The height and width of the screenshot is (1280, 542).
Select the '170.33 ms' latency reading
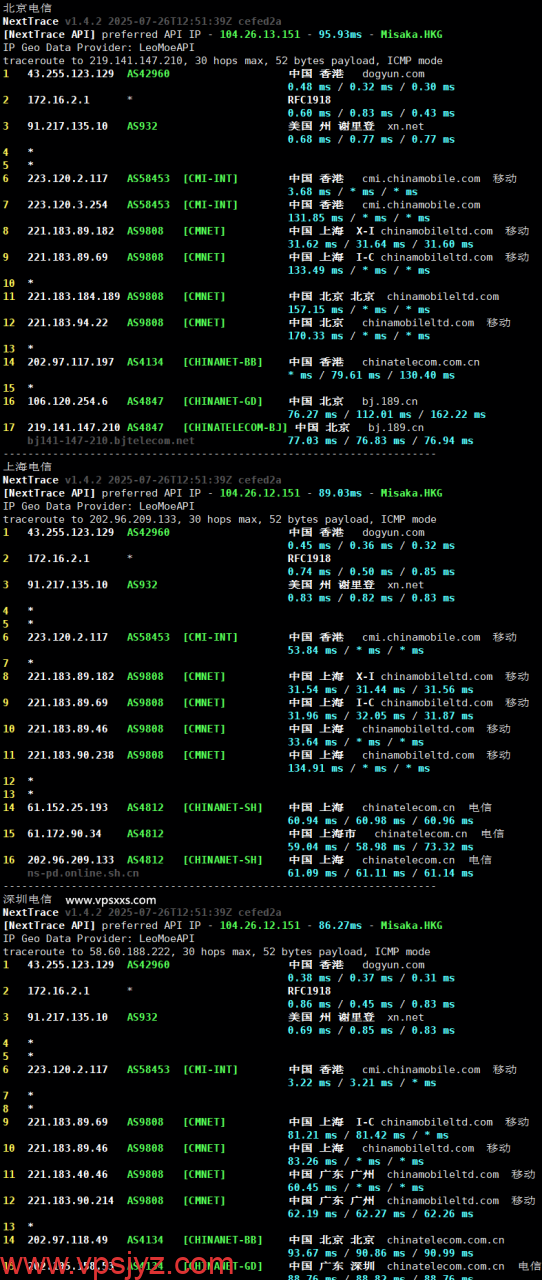click(x=313, y=336)
